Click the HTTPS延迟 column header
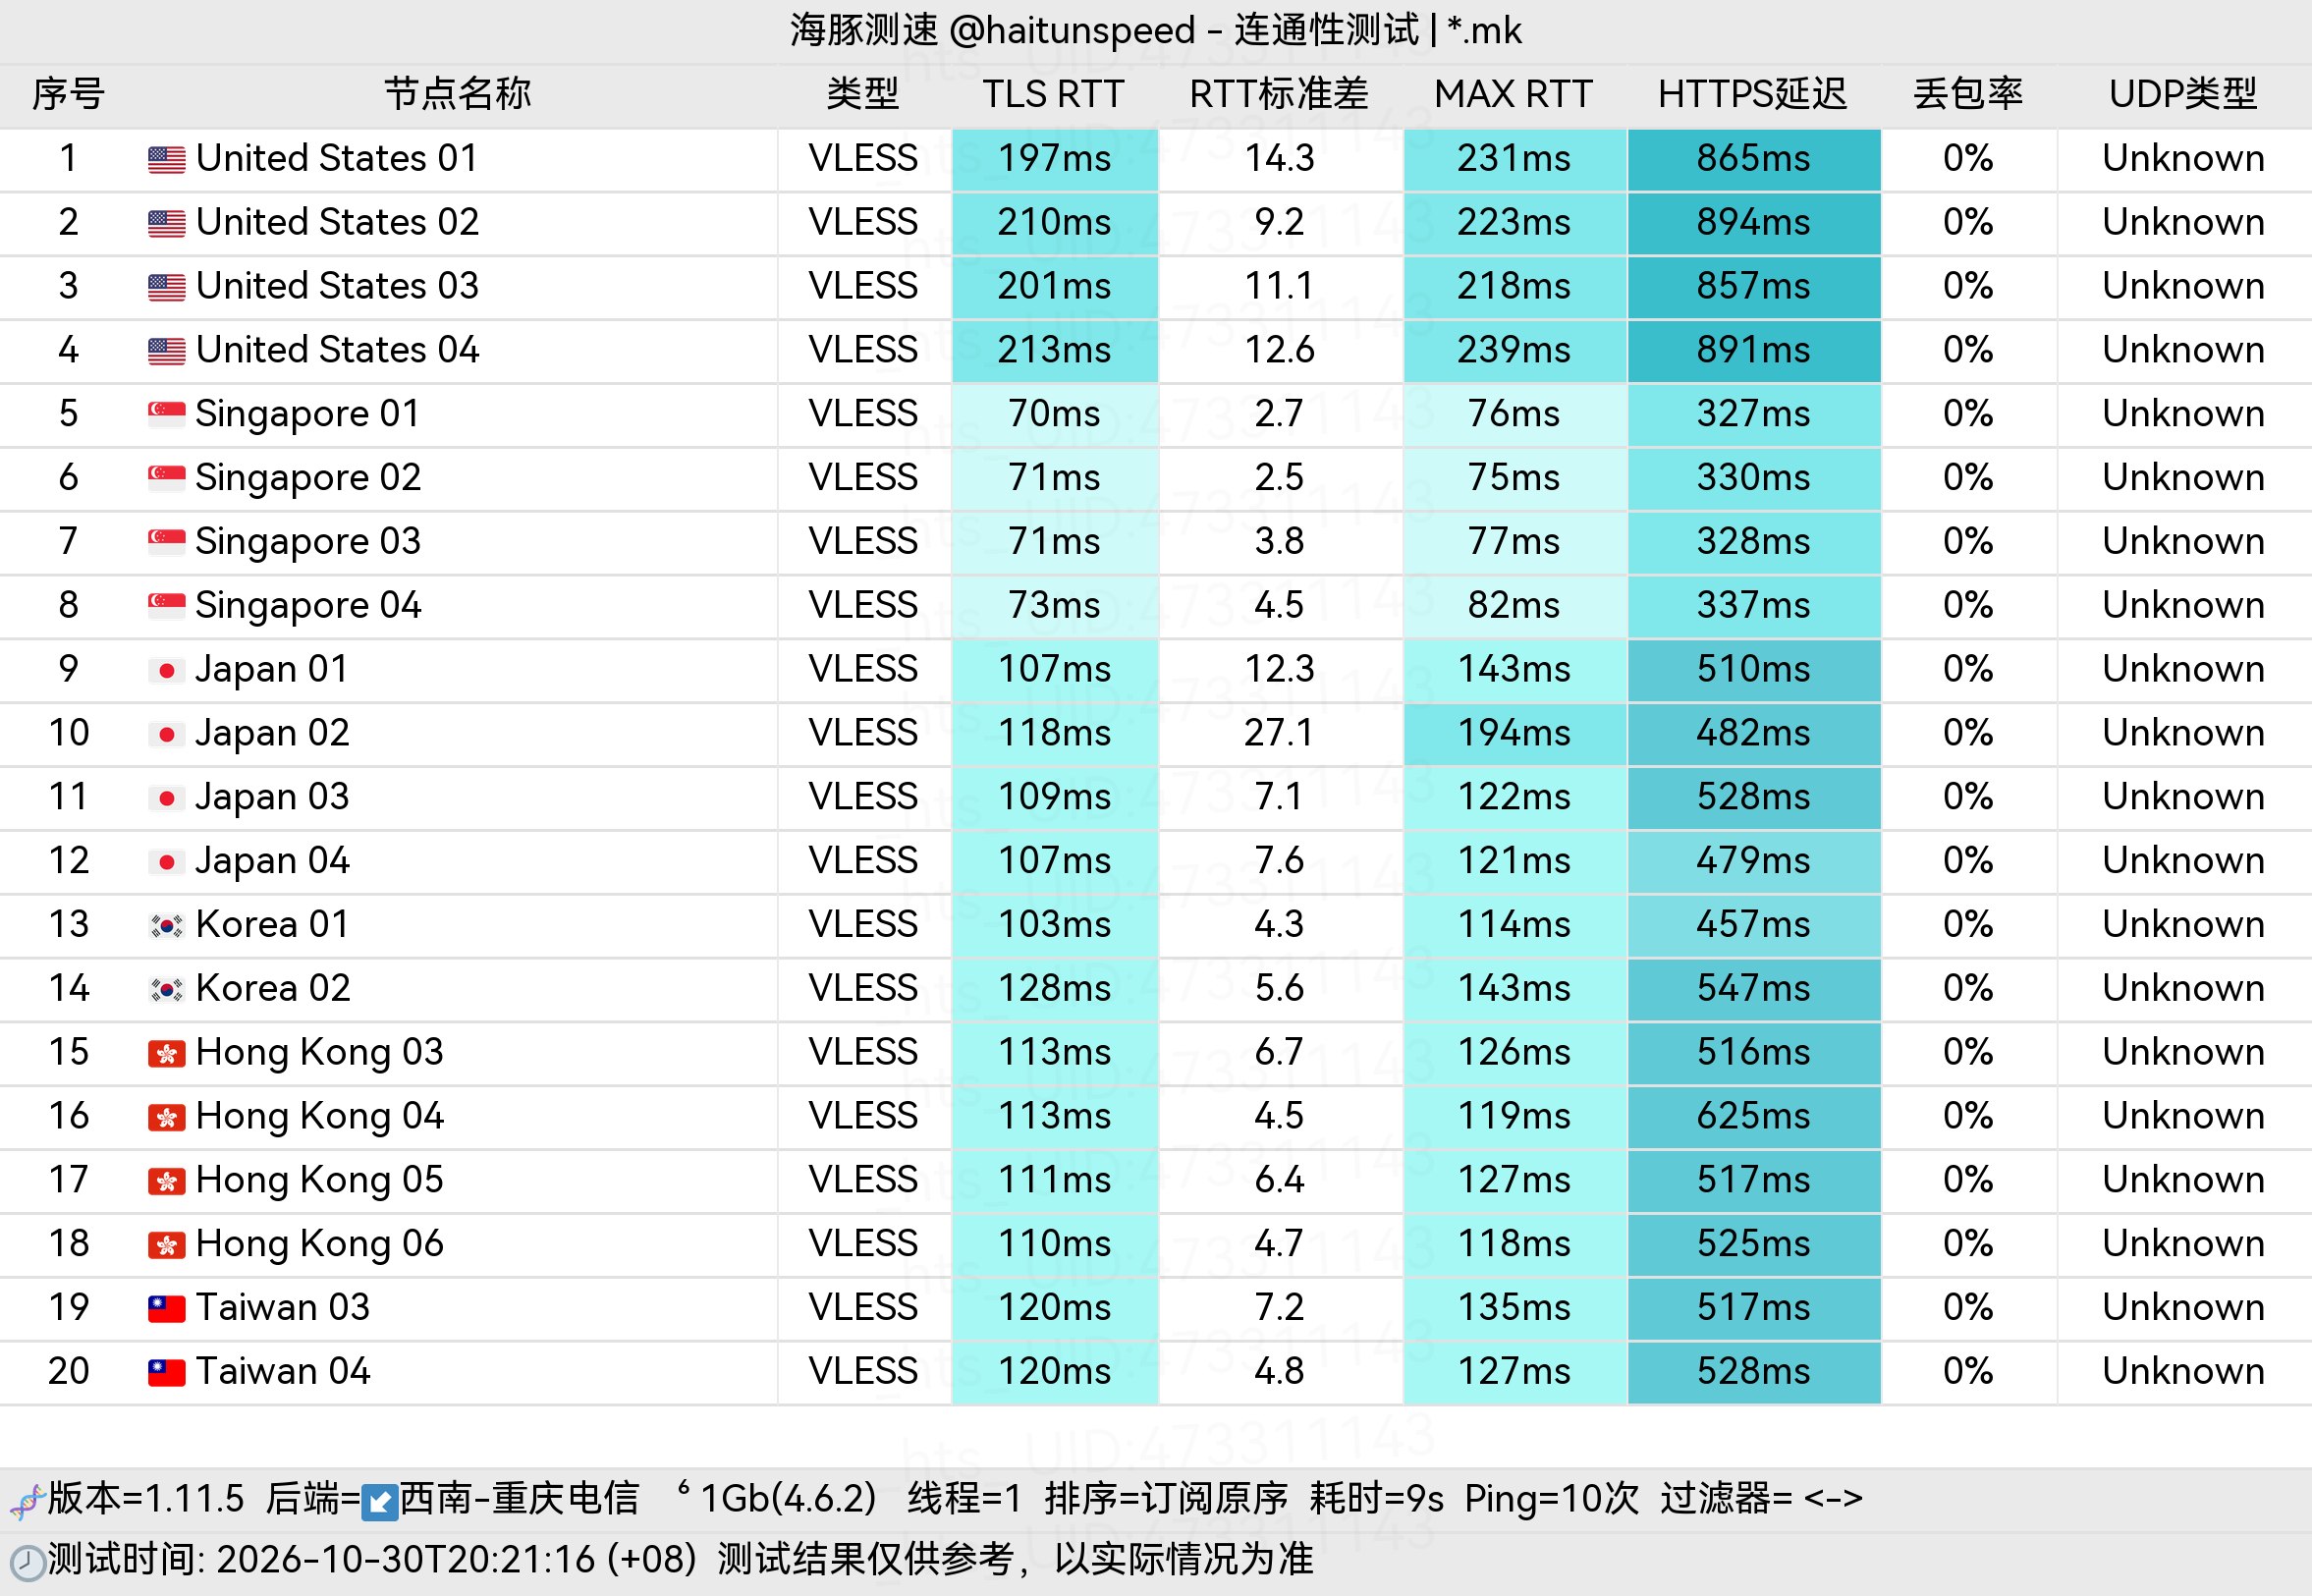2312x1596 pixels. [x=1752, y=94]
